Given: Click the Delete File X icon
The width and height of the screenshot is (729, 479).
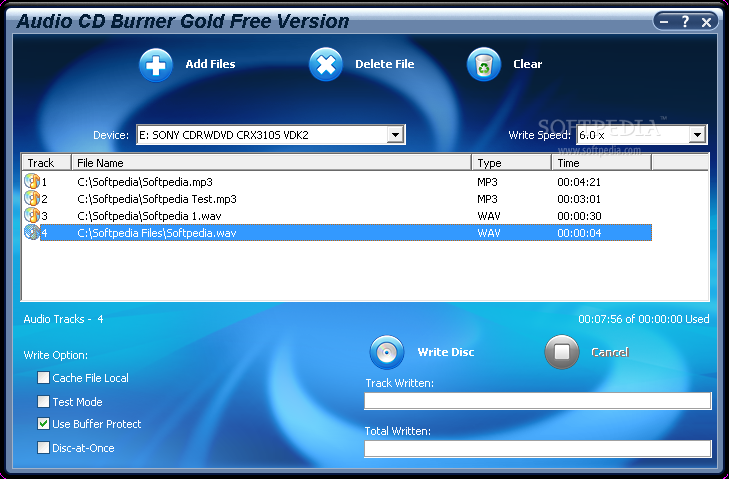Looking at the screenshot, I should click(x=325, y=64).
